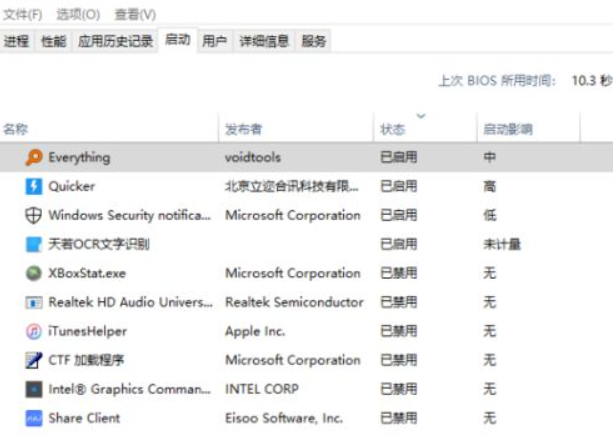Viewport: 613px width, 435px height.
Task: Switch to the 详细信息 tab
Action: coord(264,41)
